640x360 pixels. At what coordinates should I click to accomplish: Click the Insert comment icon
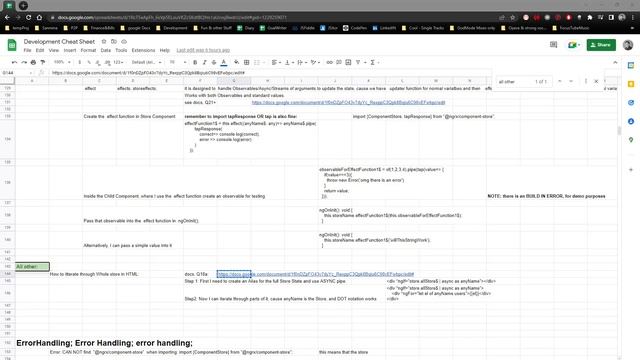point(339,62)
